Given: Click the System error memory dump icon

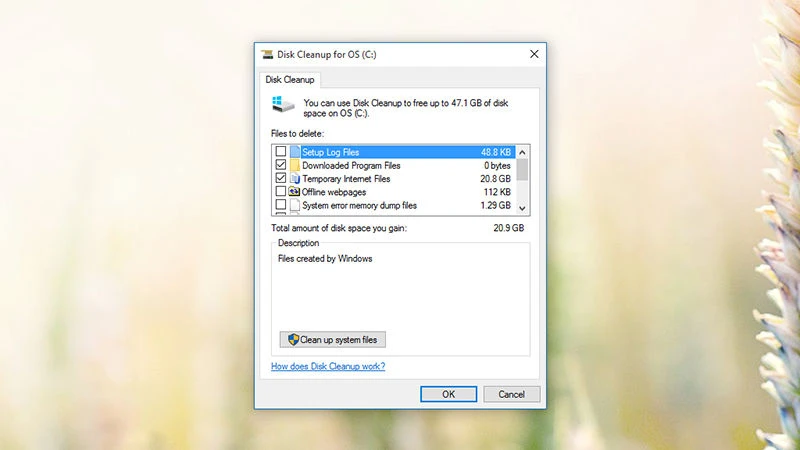Looking at the screenshot, I should pos(295,205).
